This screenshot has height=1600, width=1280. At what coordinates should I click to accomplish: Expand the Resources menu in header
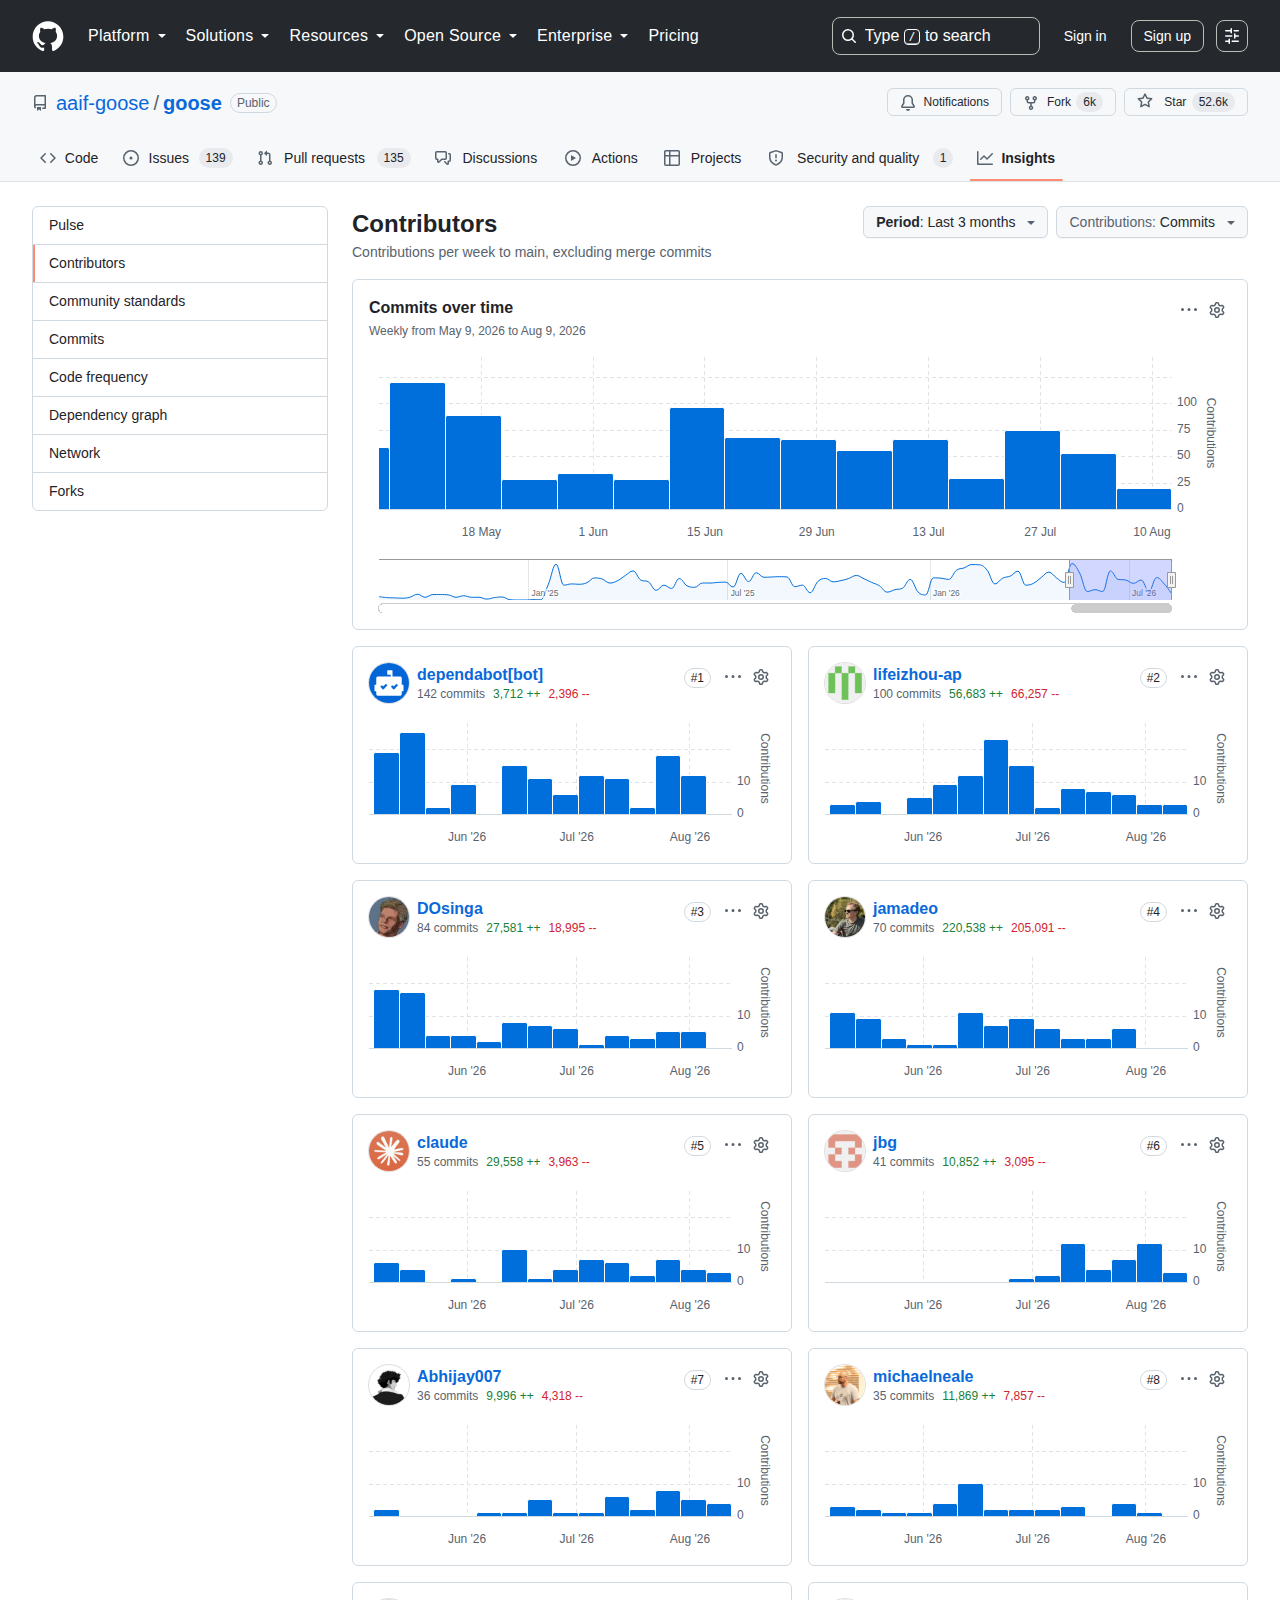tap(337, 36)
